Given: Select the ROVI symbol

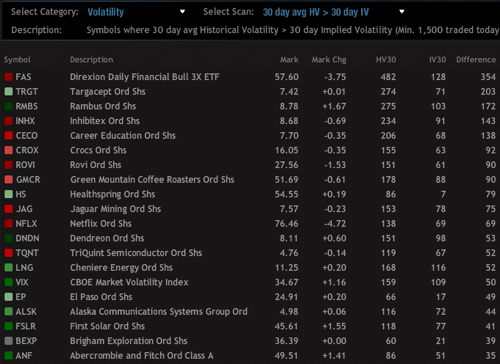Looking at the screenshot, I should 25,165.
